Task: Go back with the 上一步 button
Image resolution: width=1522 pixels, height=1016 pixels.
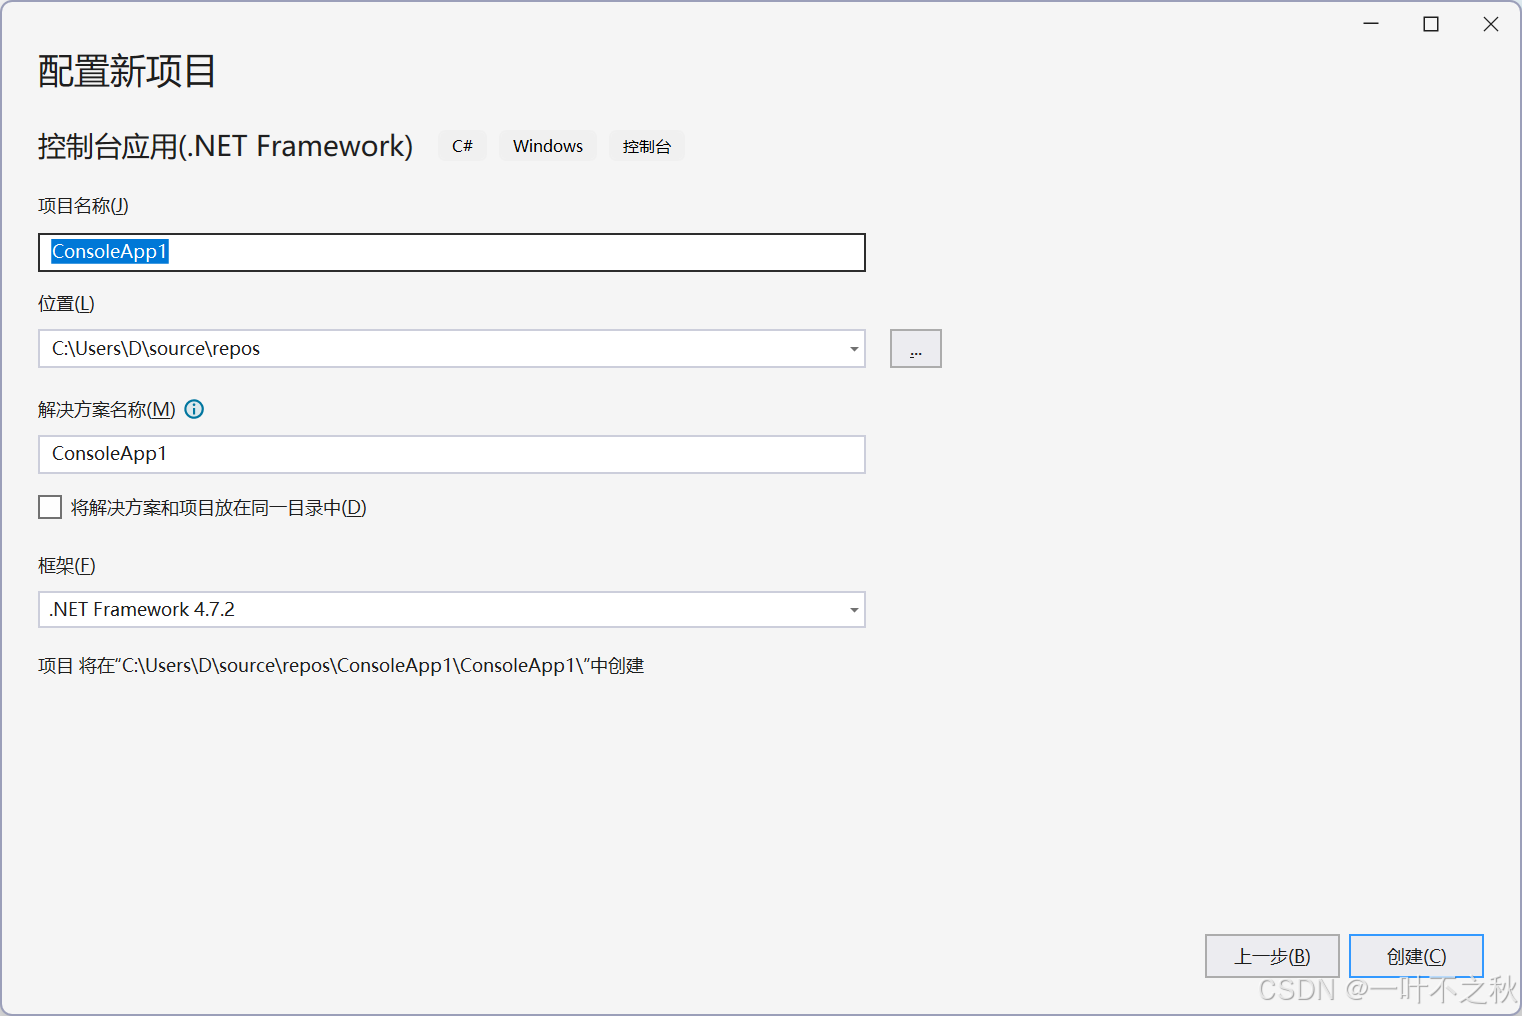Action: click(x=1271, y=956)
